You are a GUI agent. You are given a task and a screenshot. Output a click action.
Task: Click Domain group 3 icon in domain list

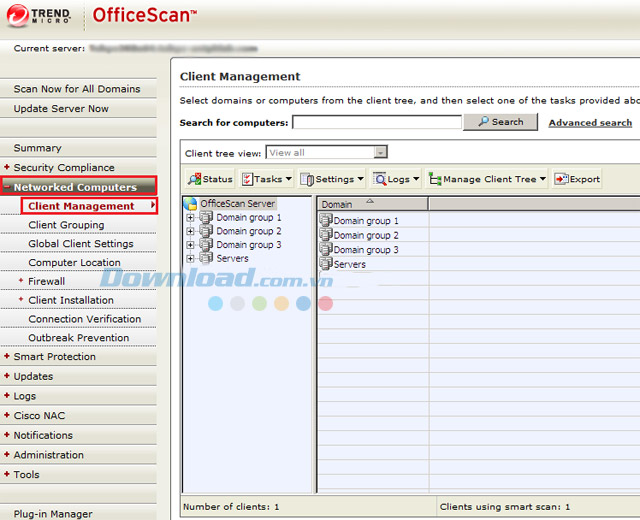coord(326,249)
